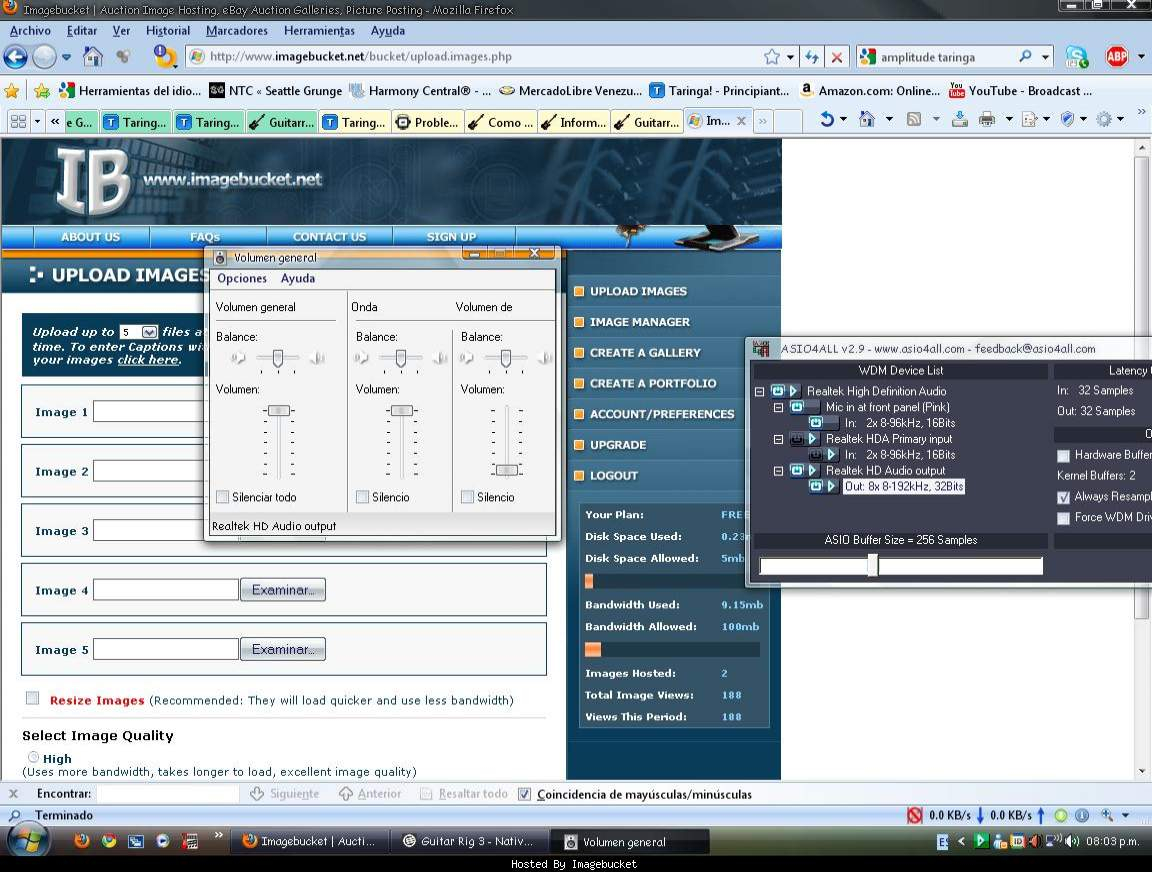
Task: Click power icon of Realtek HDA Primary input
Action: point(797,439)
